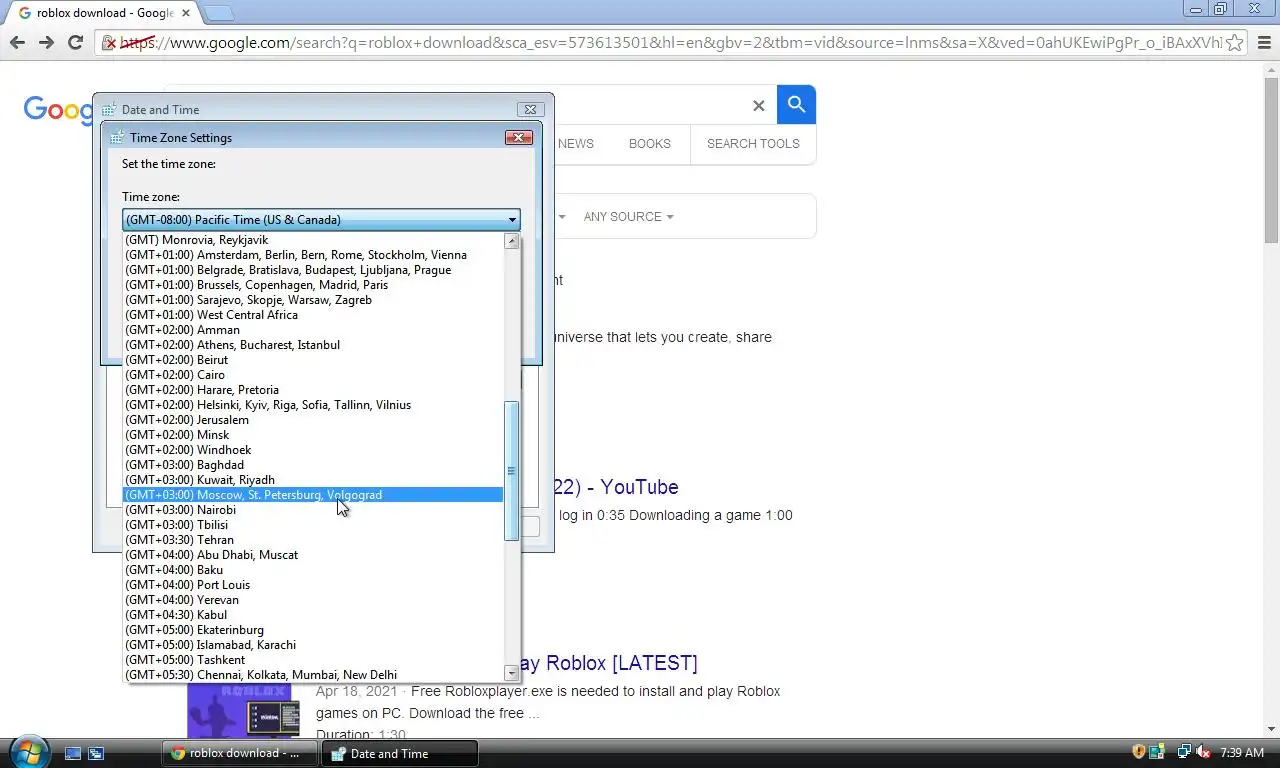
Task: Switch to roblox download taskbar button
Action: click(238, 753)
